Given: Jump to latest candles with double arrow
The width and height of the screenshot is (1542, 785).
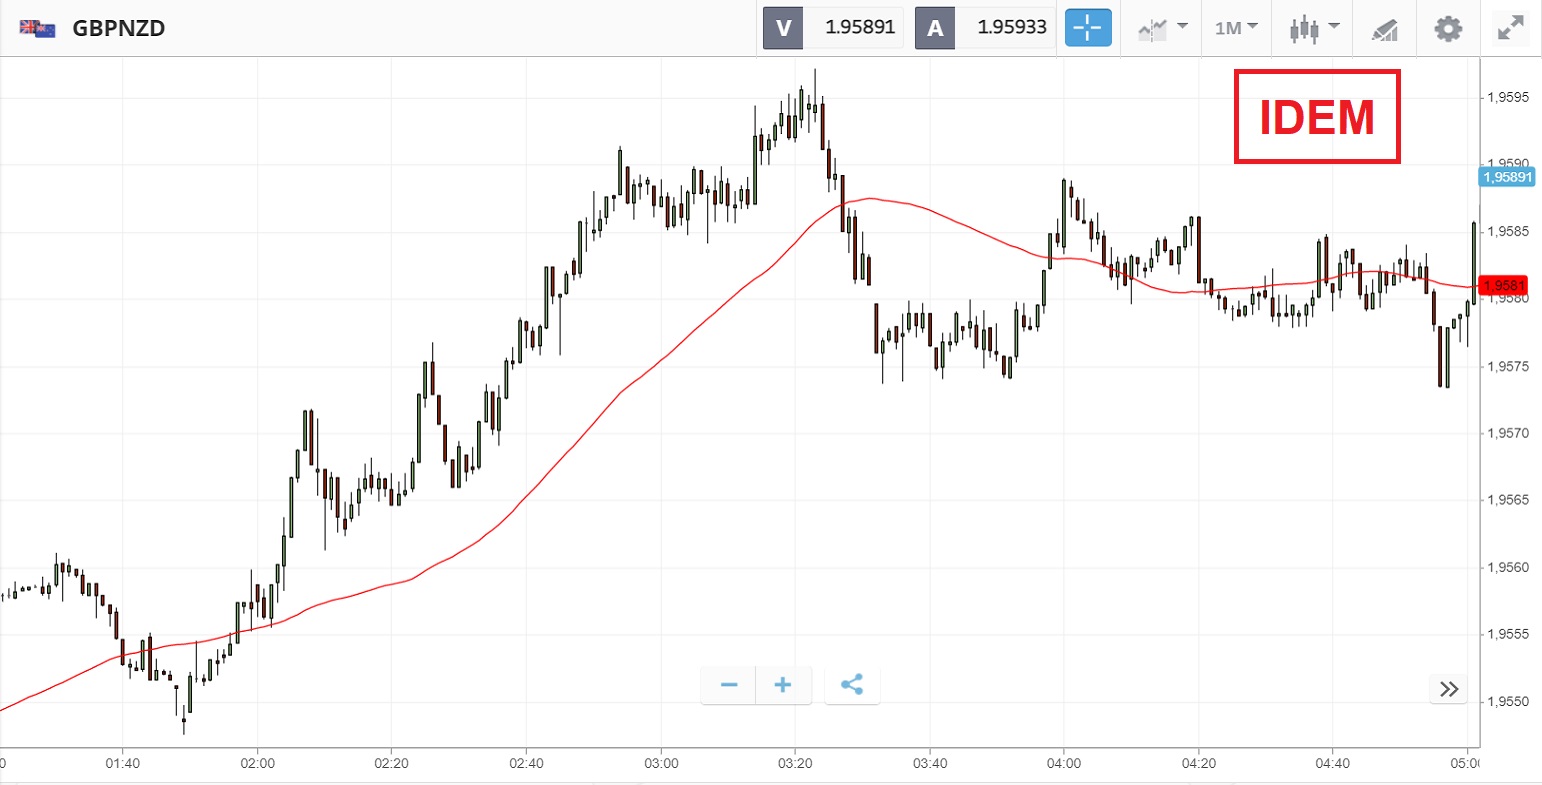Looking at the screenshot, I should coord(1449,689).
